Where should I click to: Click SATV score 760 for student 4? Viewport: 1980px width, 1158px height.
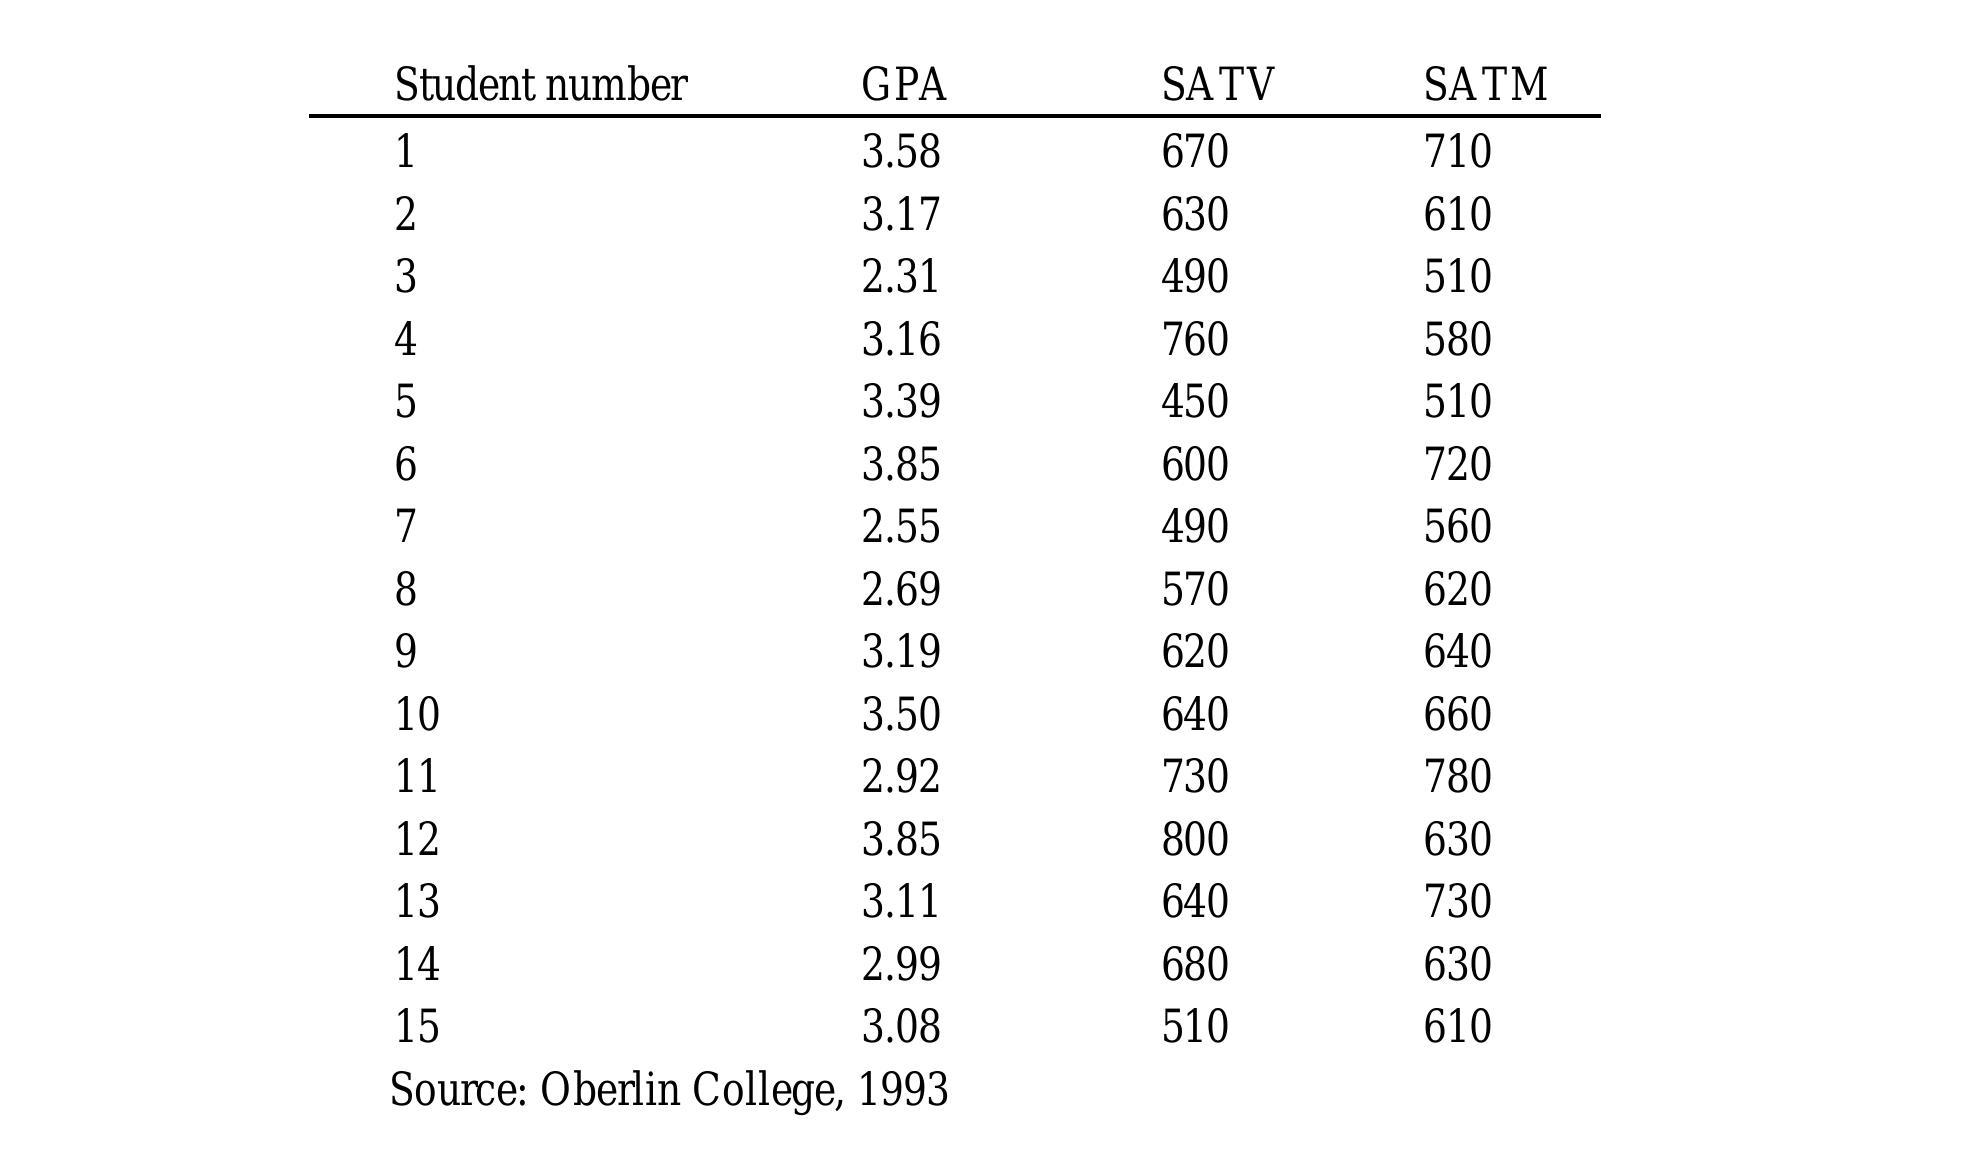[1194, 339]
